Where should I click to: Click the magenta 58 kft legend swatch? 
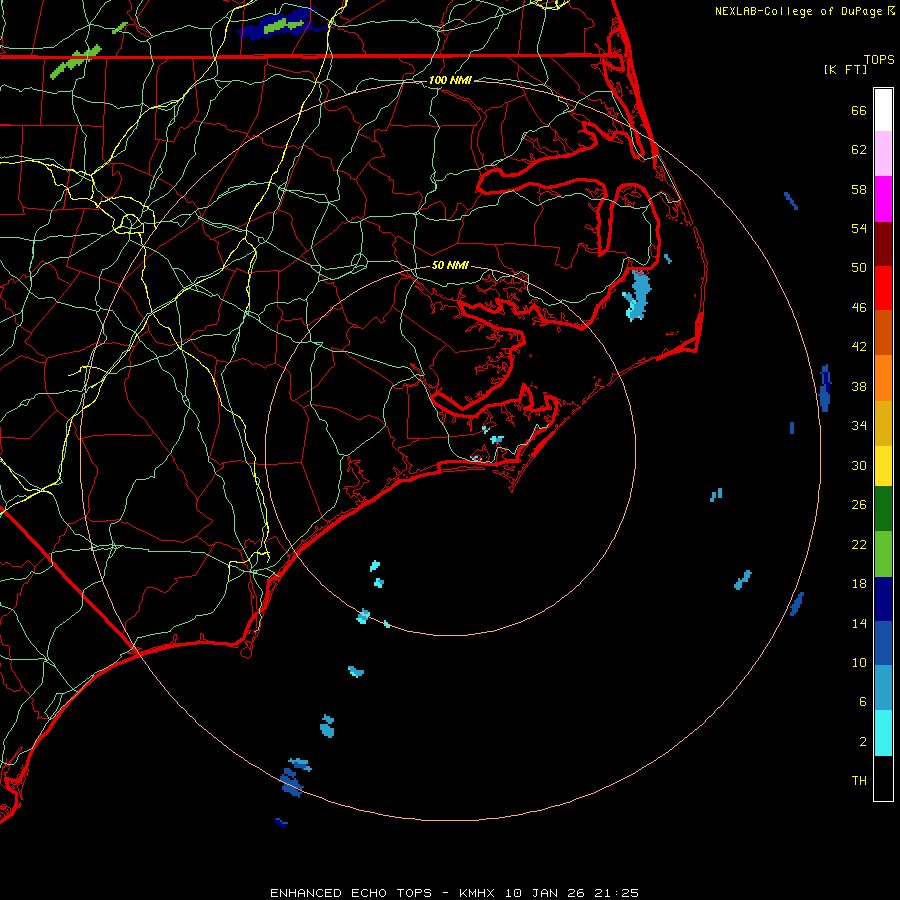tap(883, 199)
